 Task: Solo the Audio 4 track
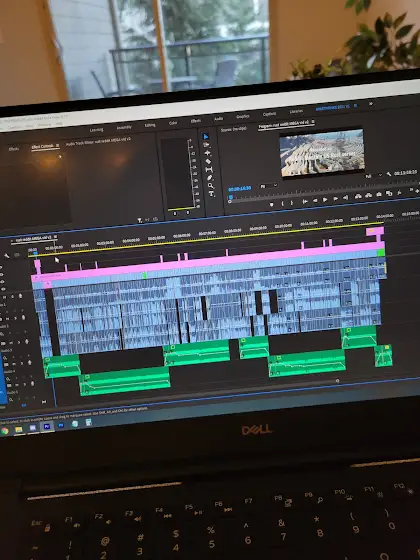pyautogui.click(x=22, y=364)
